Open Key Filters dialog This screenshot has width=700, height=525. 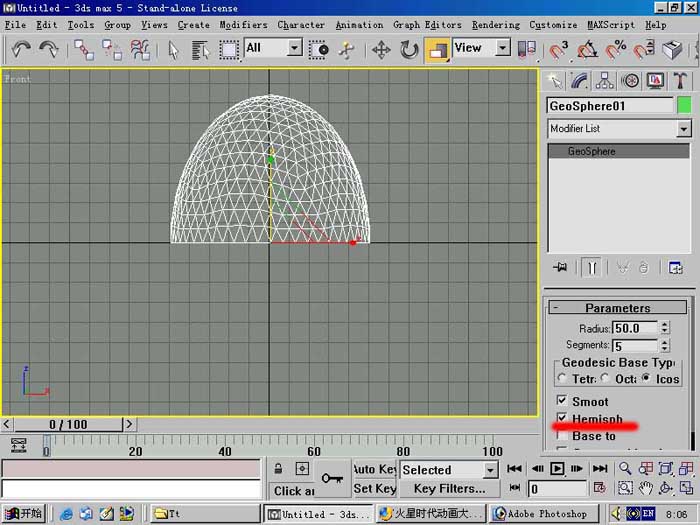coord(449,488)
